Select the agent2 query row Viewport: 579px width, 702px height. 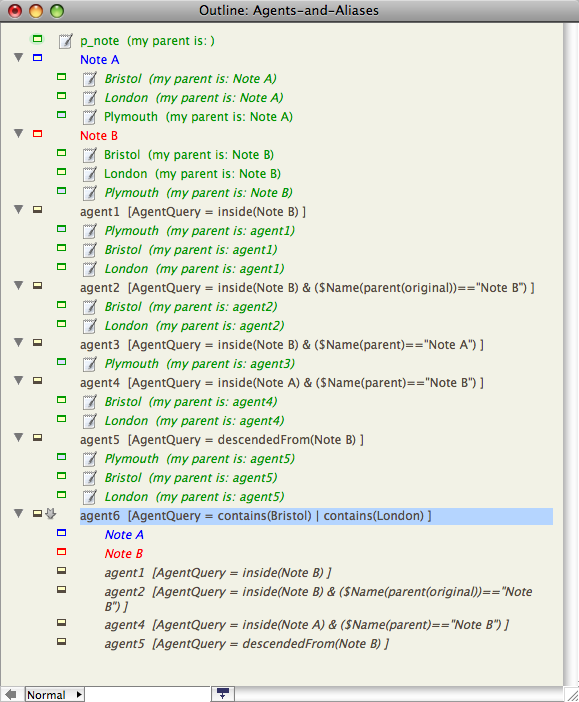[x=307, y=288]
